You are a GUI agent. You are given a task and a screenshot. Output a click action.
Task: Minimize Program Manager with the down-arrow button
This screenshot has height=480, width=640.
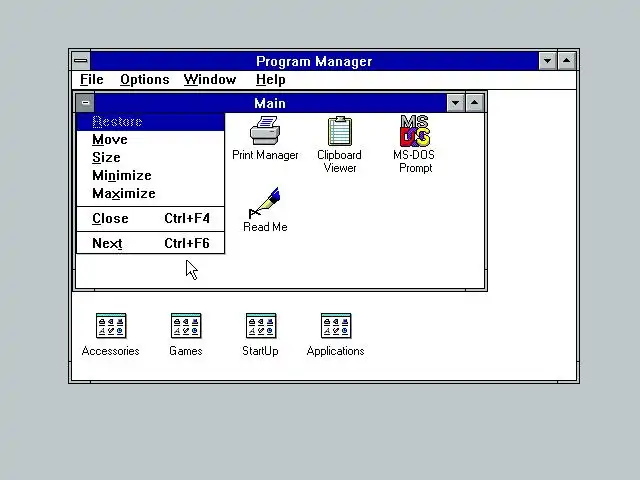547,61
